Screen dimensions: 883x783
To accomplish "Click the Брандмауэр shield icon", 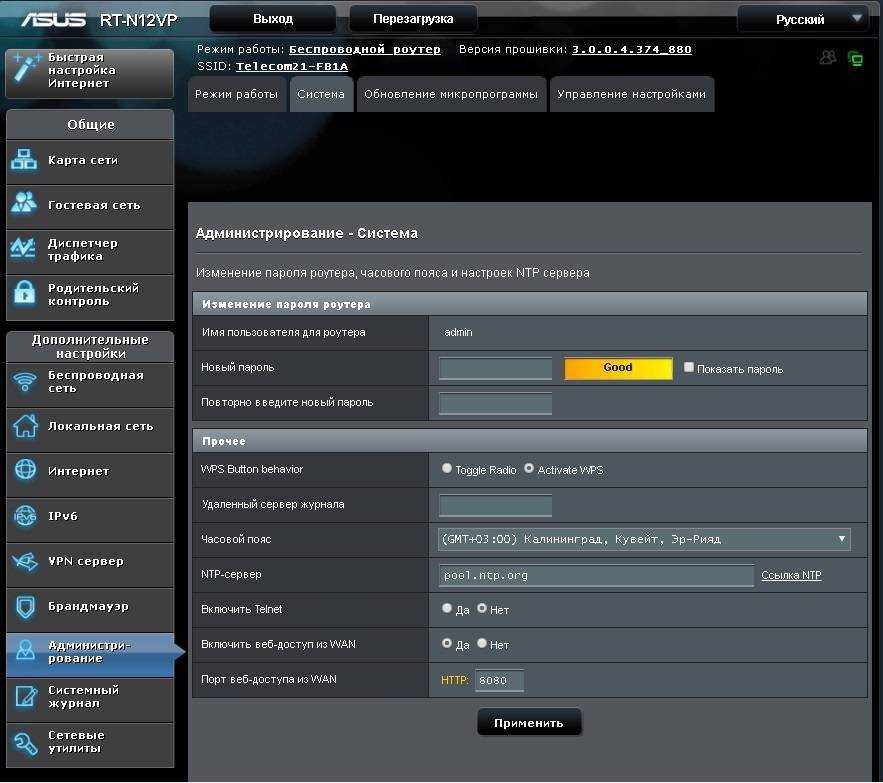I will tap(25, 607).
